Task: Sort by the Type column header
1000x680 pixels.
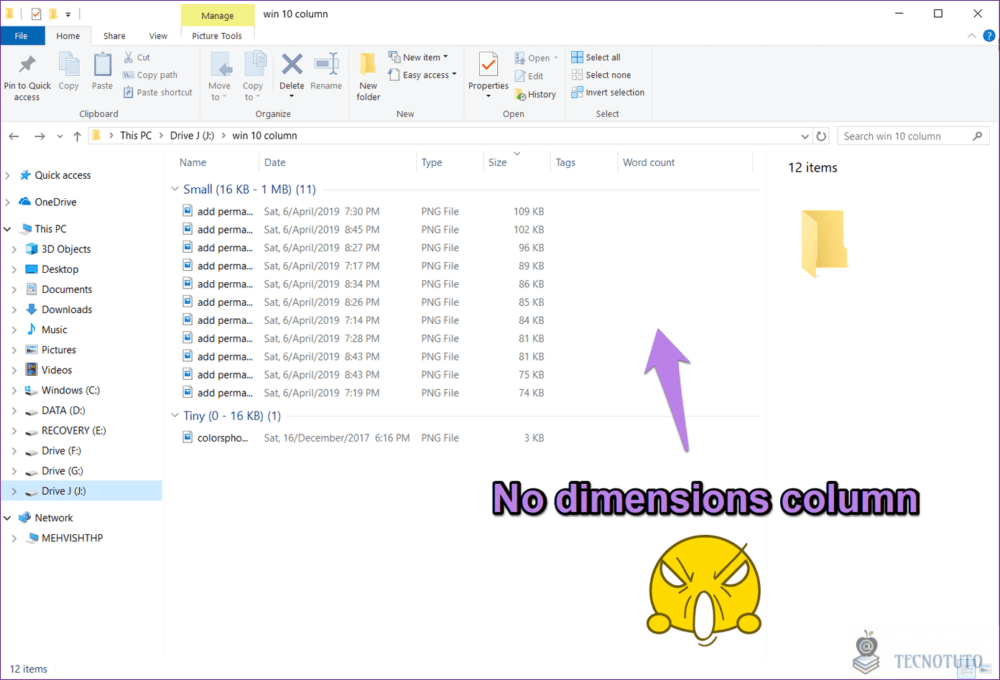Action: coord(432,162)
